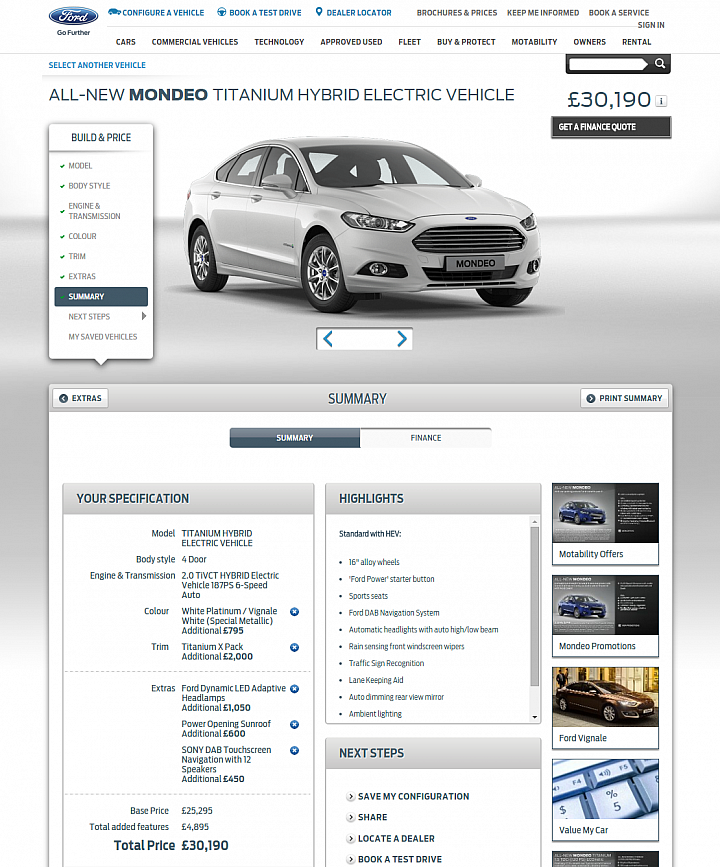Click Share link in Next Steps
The image size is (720, 867).
tap(373, 817)
